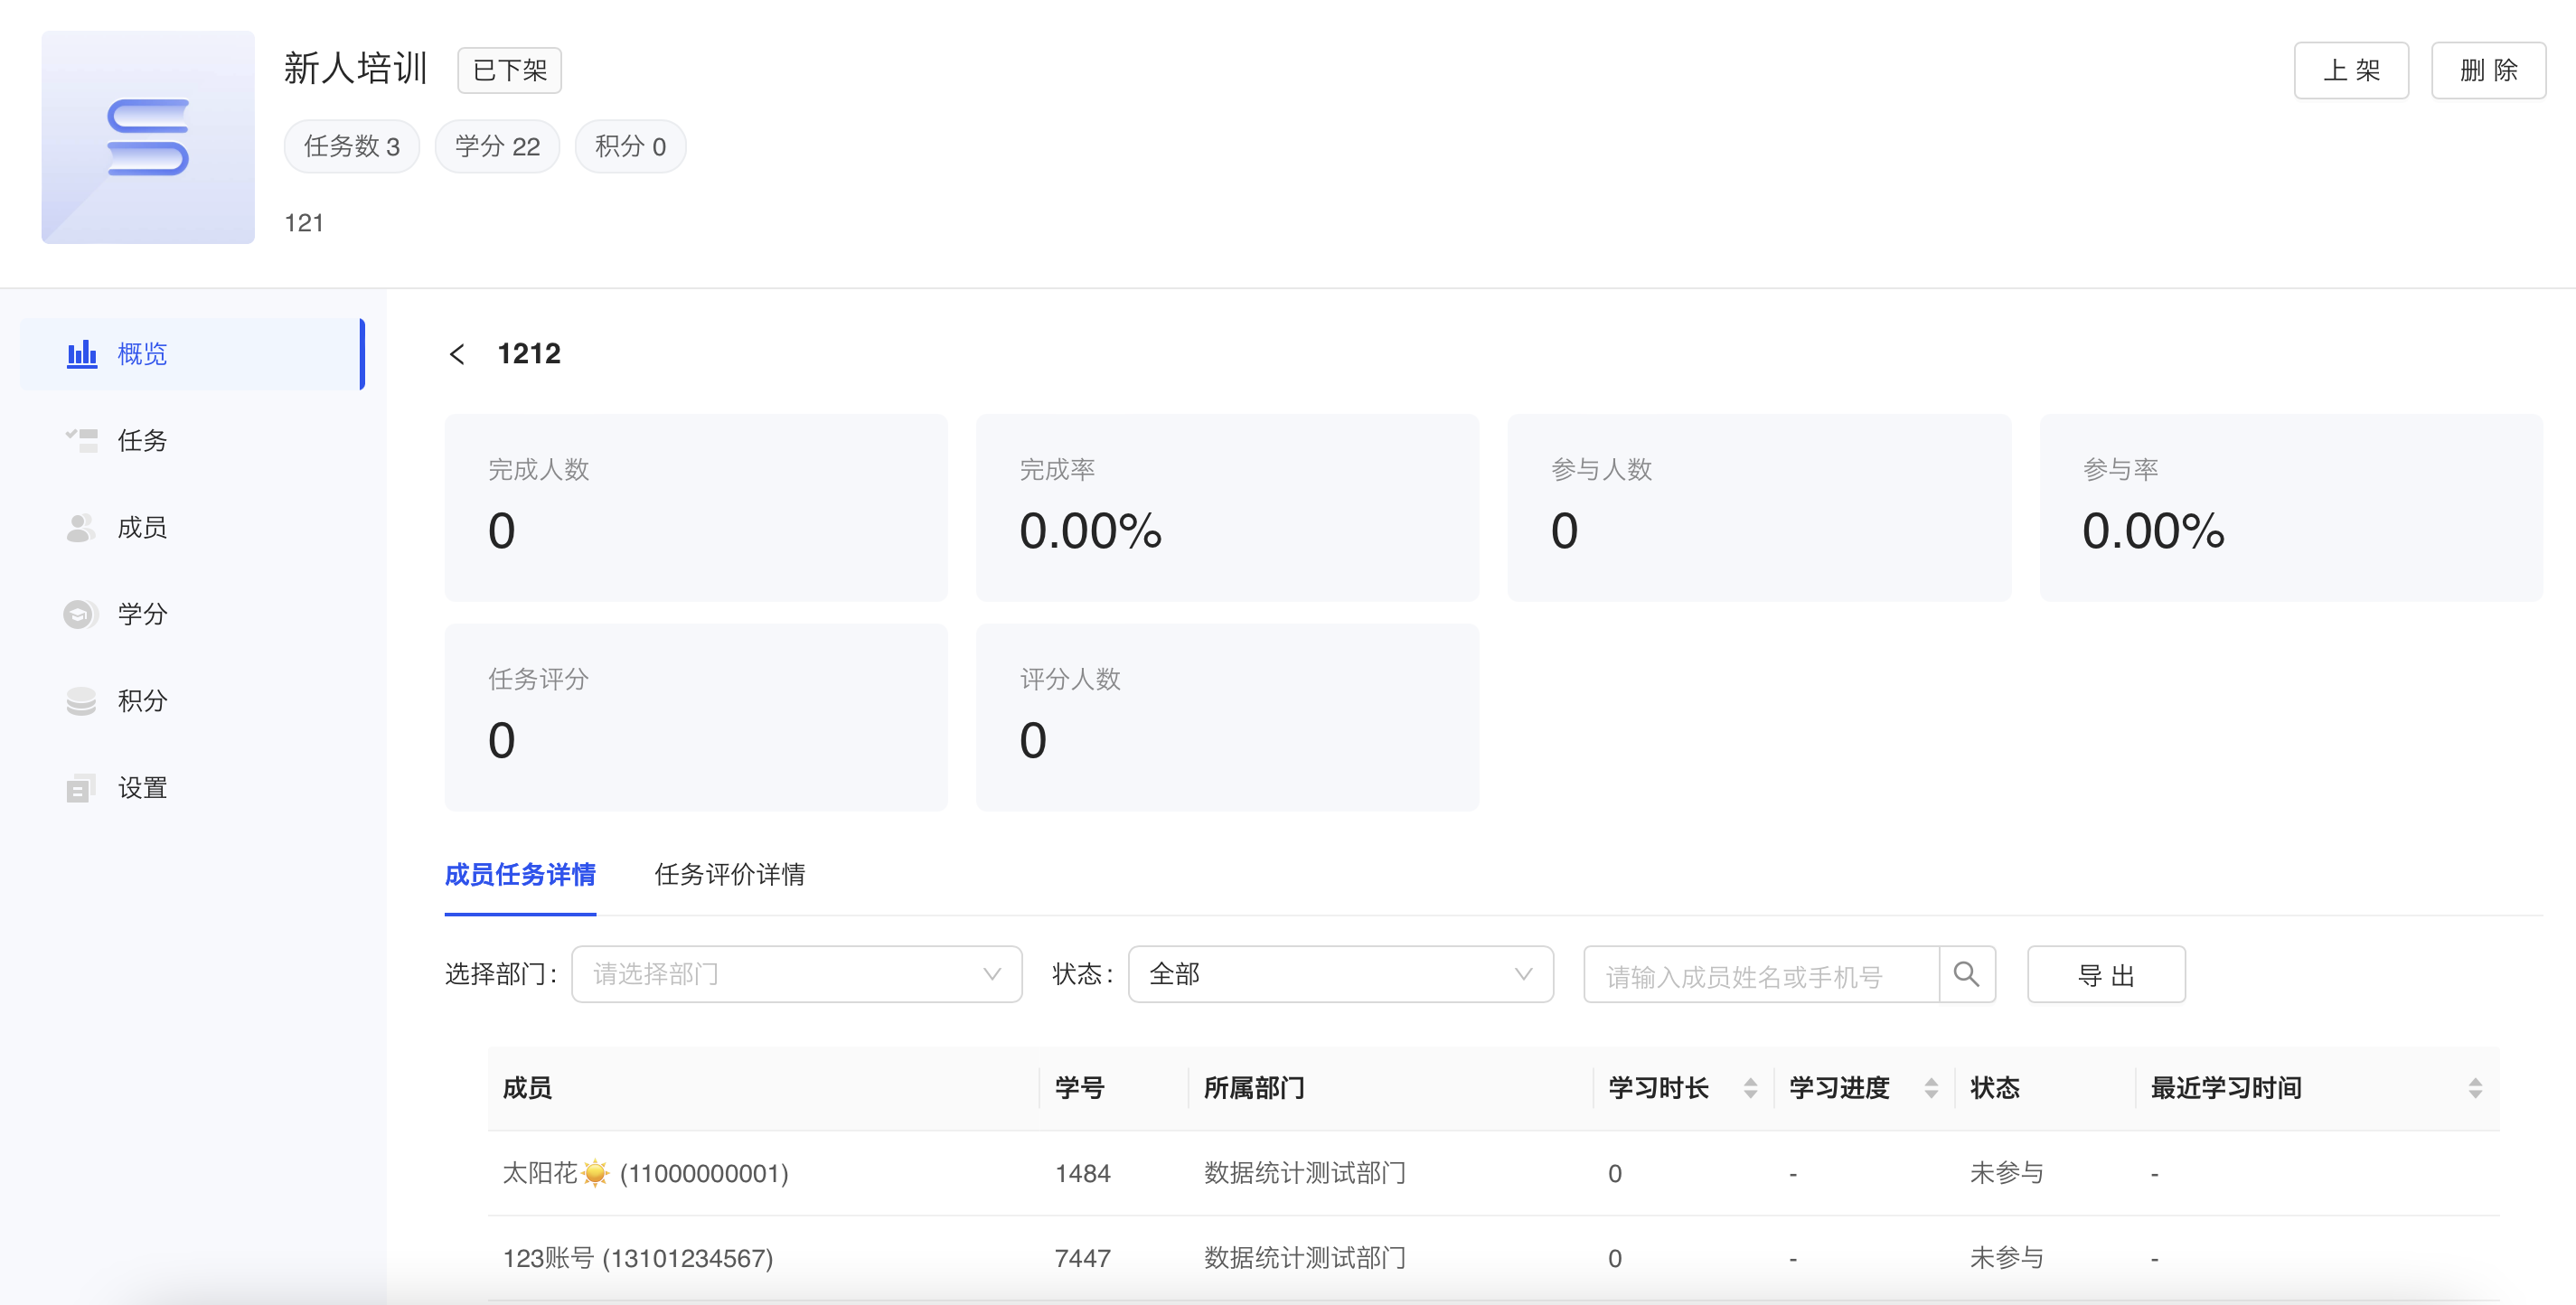The width and height of the screenshot is (2576, 1305).
Task: Click the 任务数 3 badge
Action: (x=351, y=146)
